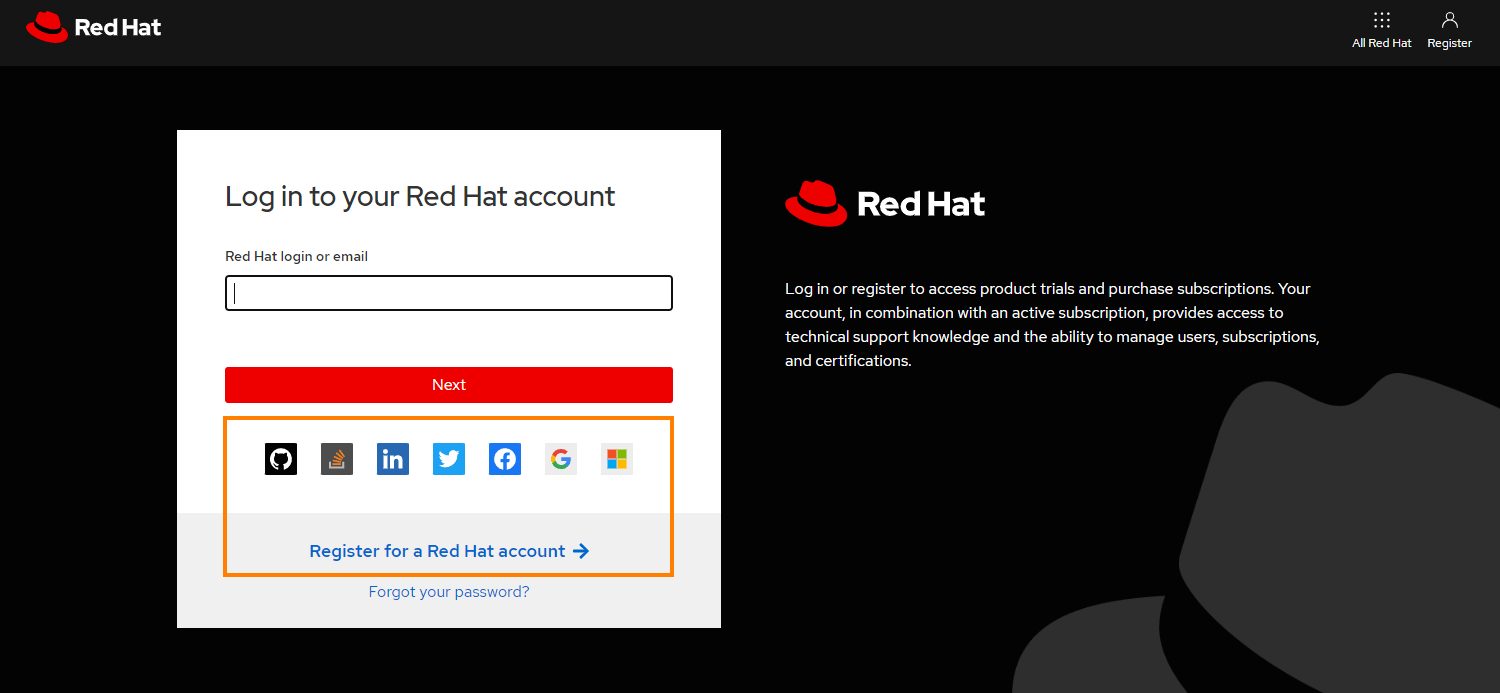1500x693 pixels.
Task: Sign in with the Stack Overflow icon
Action: (337, 459)
